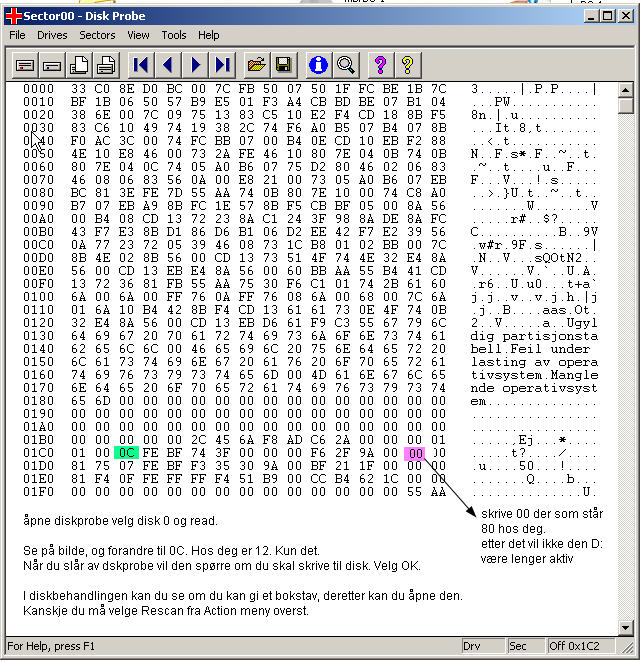Image resolution: width=643 pixels, height=662 pixels.
Task: Open a file with the yellow folder icon
Action: 257,65
